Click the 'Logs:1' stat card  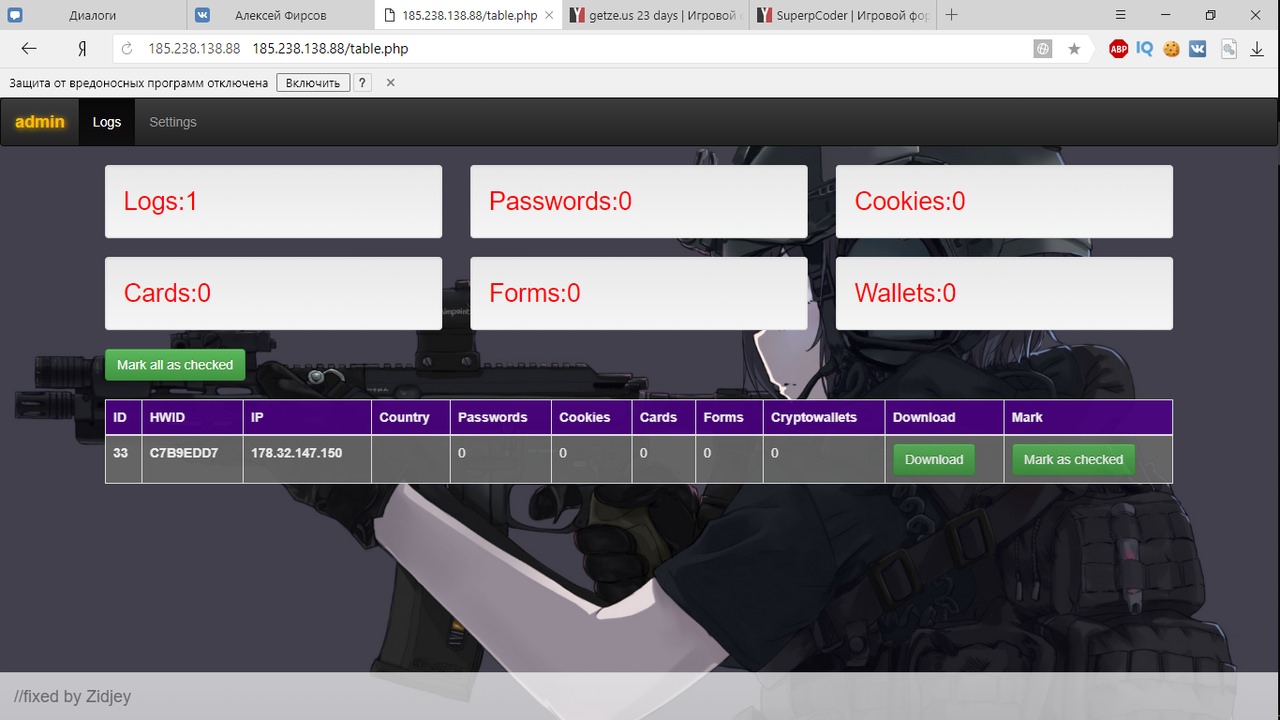(273, 201)
